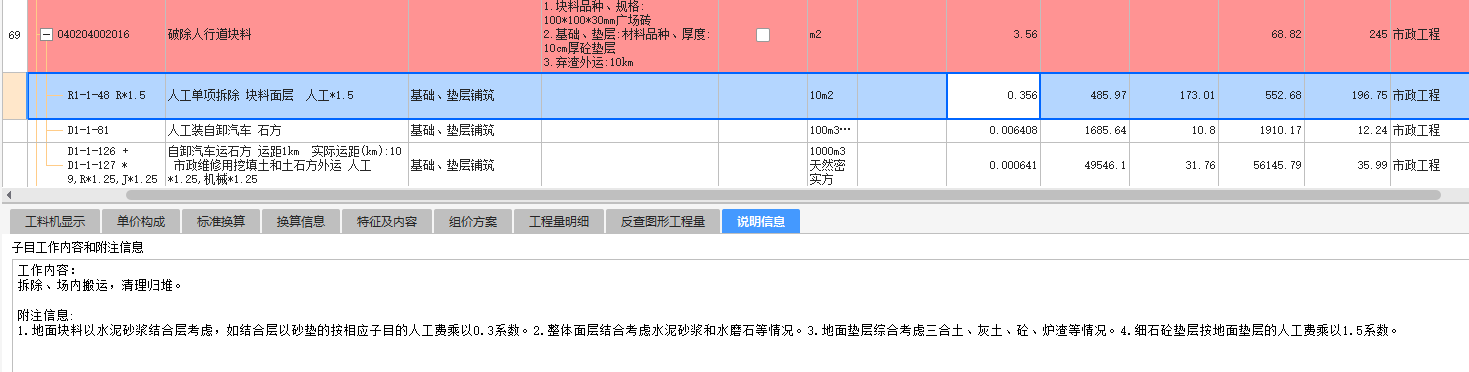Click the 173.01 value cell
The width and height of the screenshot is (1469, 372).
pos(1175,96)
